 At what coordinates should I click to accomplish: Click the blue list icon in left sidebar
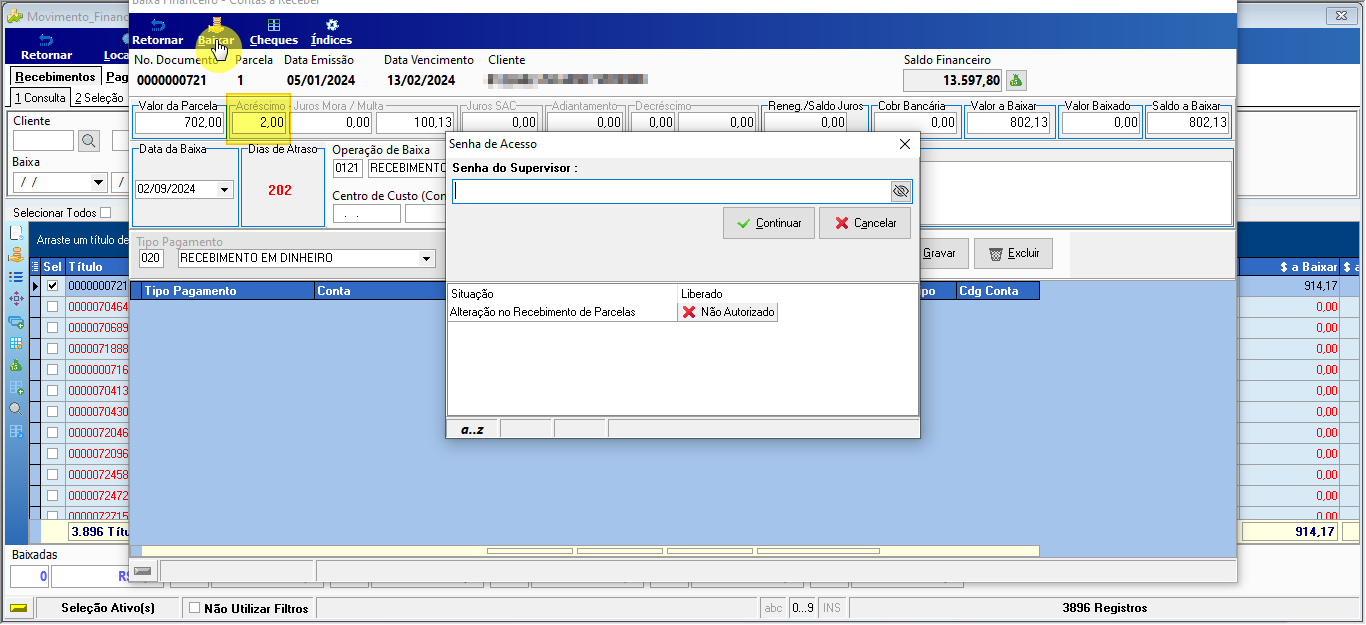point(16,277)
